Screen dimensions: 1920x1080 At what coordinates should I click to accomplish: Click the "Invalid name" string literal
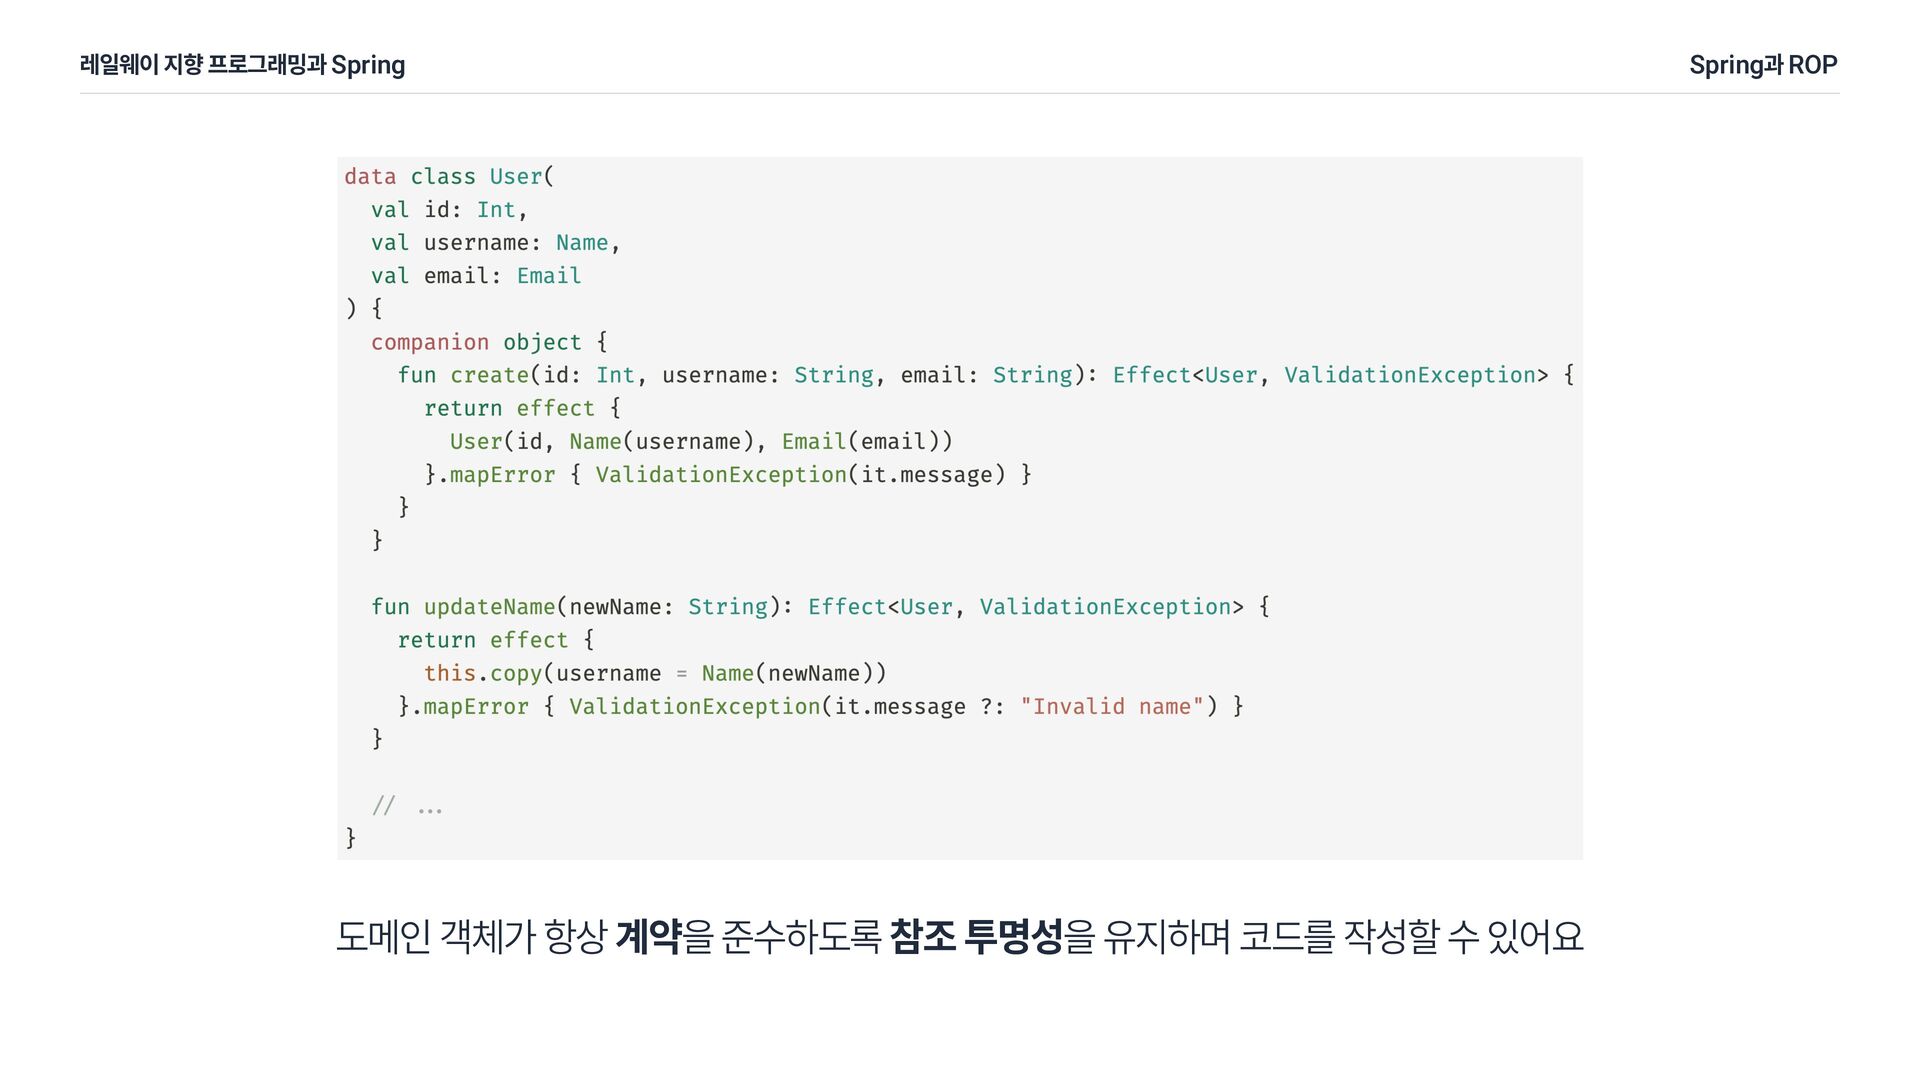1112,706
